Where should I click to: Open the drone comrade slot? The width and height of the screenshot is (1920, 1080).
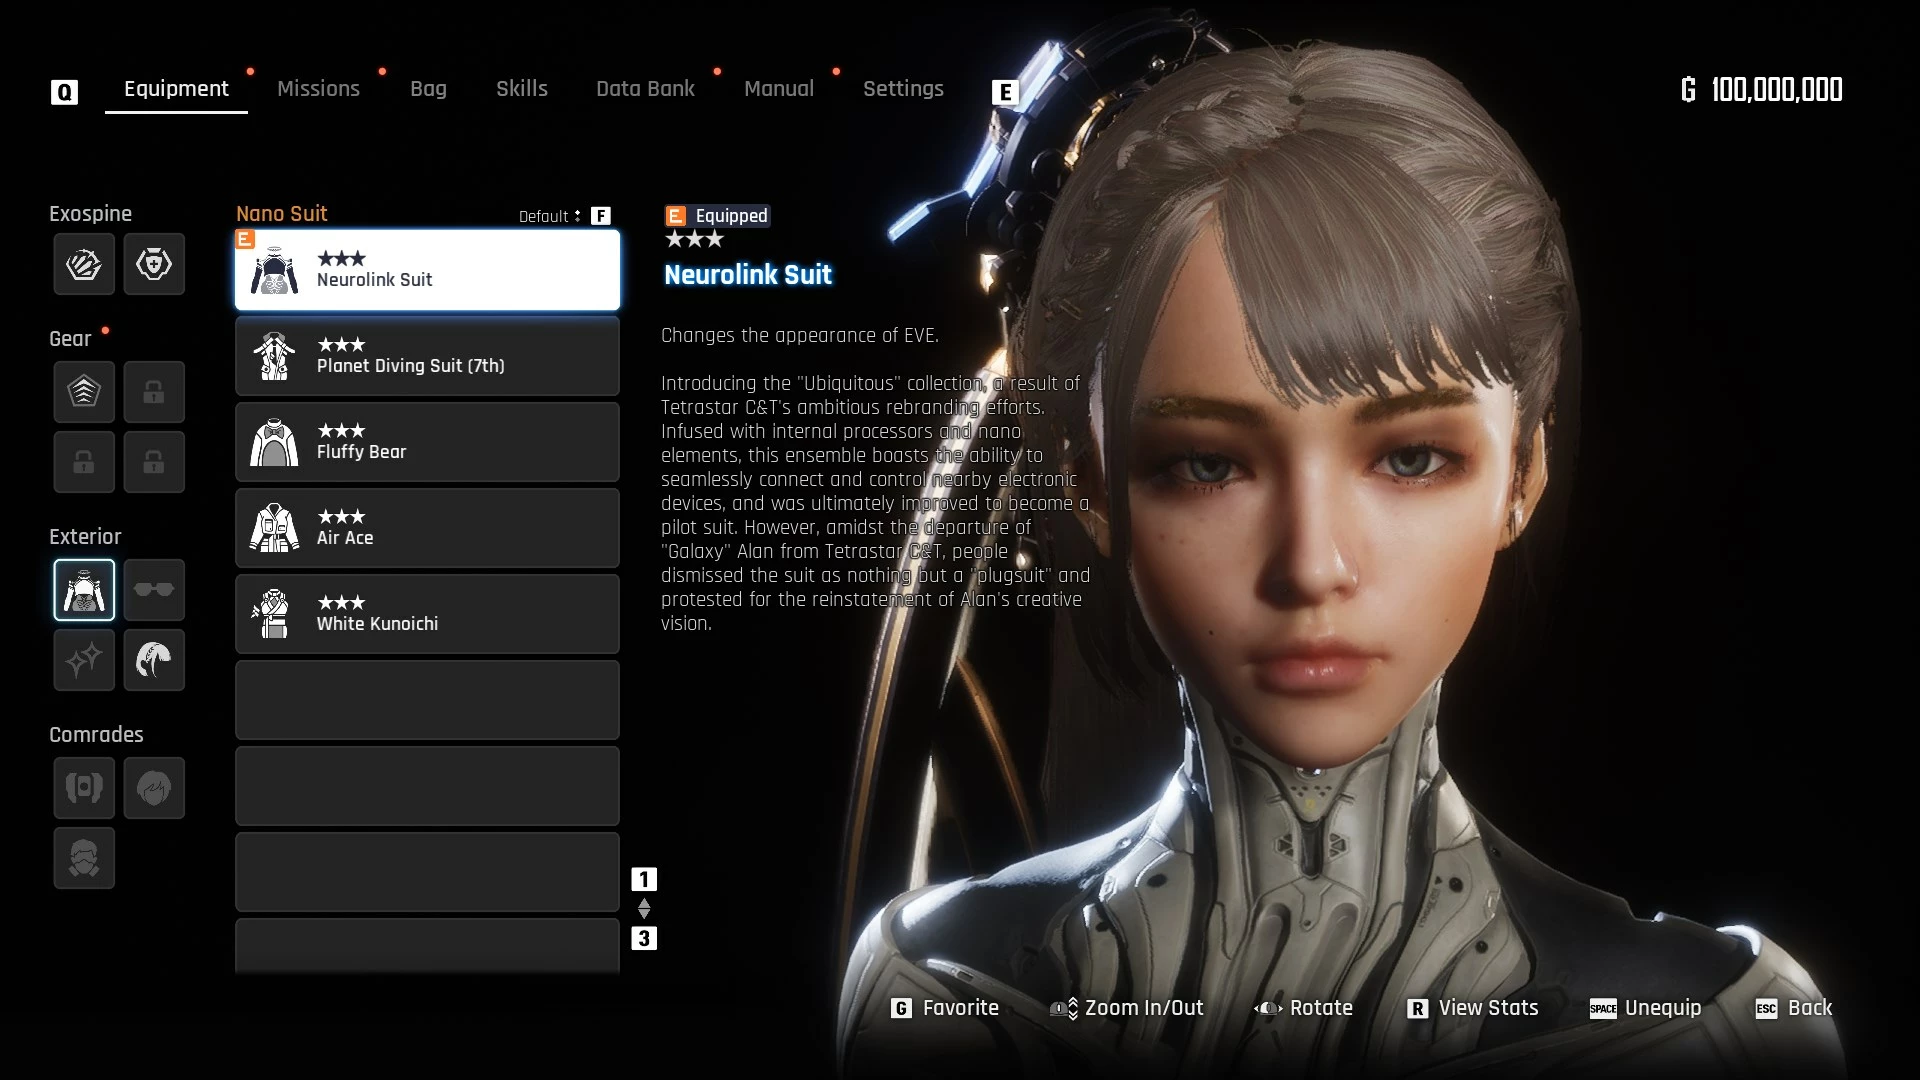pos(84,788)
